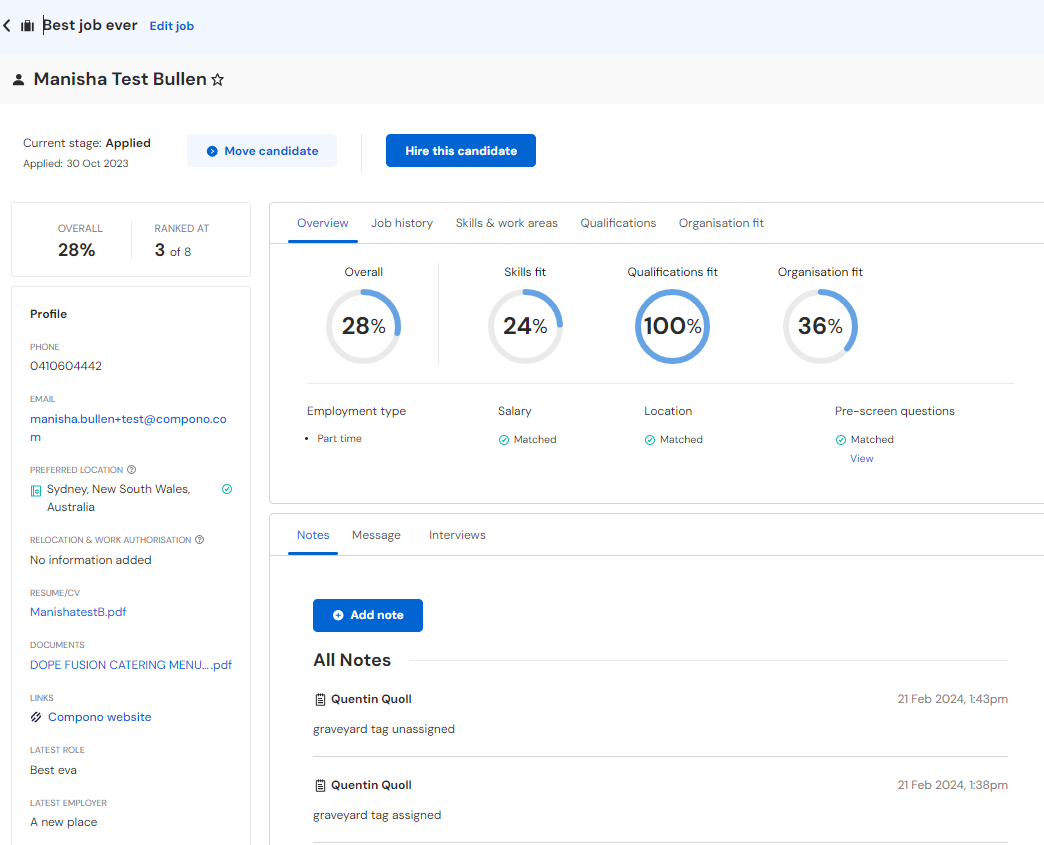Click the person icon beside candidate name

coord(19,80)
